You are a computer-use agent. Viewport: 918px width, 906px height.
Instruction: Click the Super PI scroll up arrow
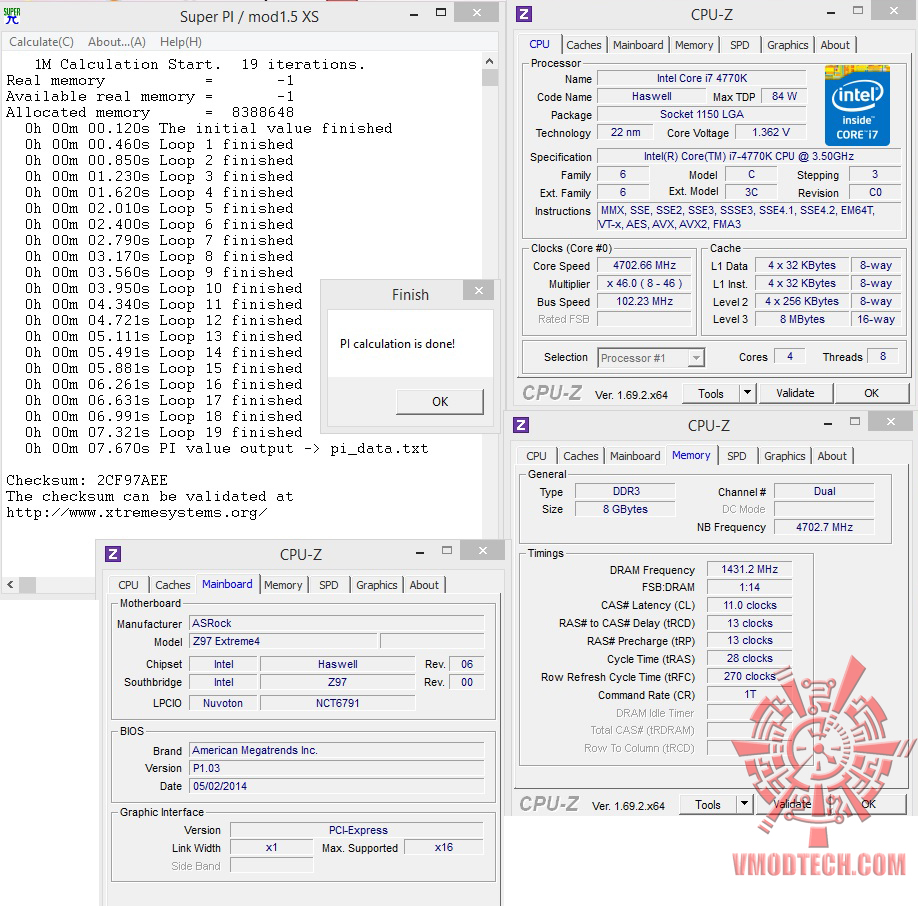coord(489,61)
